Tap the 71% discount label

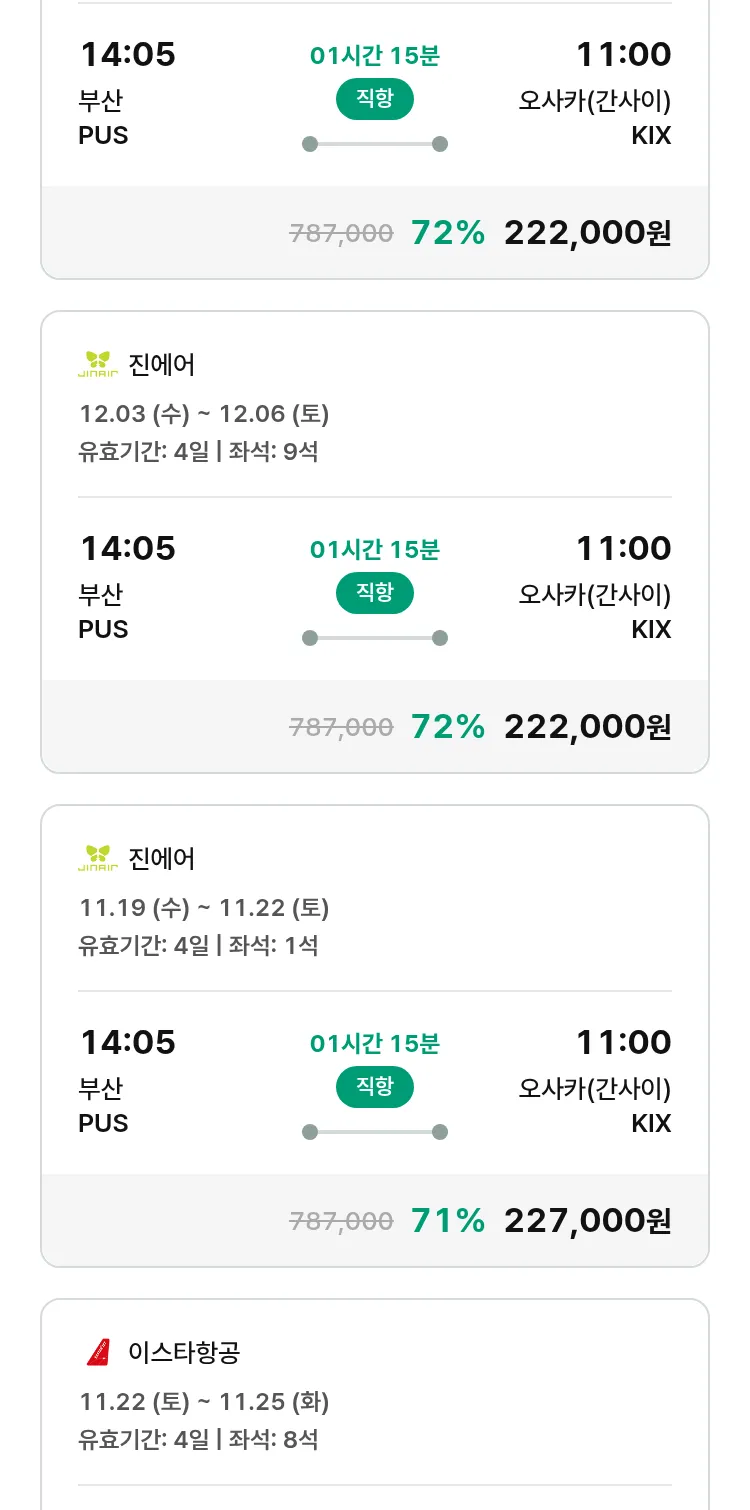448,1220
